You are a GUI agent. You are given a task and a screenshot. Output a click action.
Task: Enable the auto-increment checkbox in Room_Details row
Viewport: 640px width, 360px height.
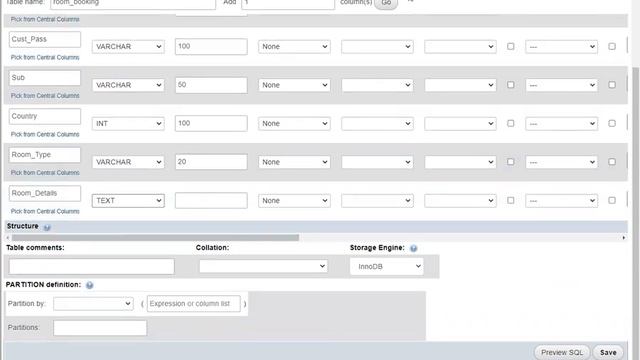(611, 200)
